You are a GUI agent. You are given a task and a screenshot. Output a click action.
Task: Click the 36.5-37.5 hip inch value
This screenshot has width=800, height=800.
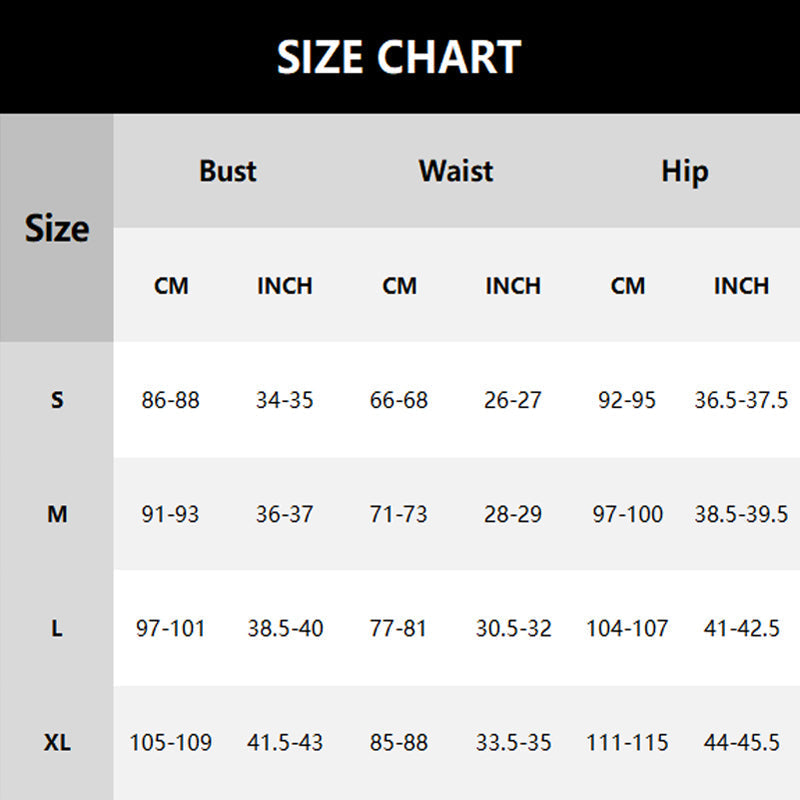click(x=741, y=400)
